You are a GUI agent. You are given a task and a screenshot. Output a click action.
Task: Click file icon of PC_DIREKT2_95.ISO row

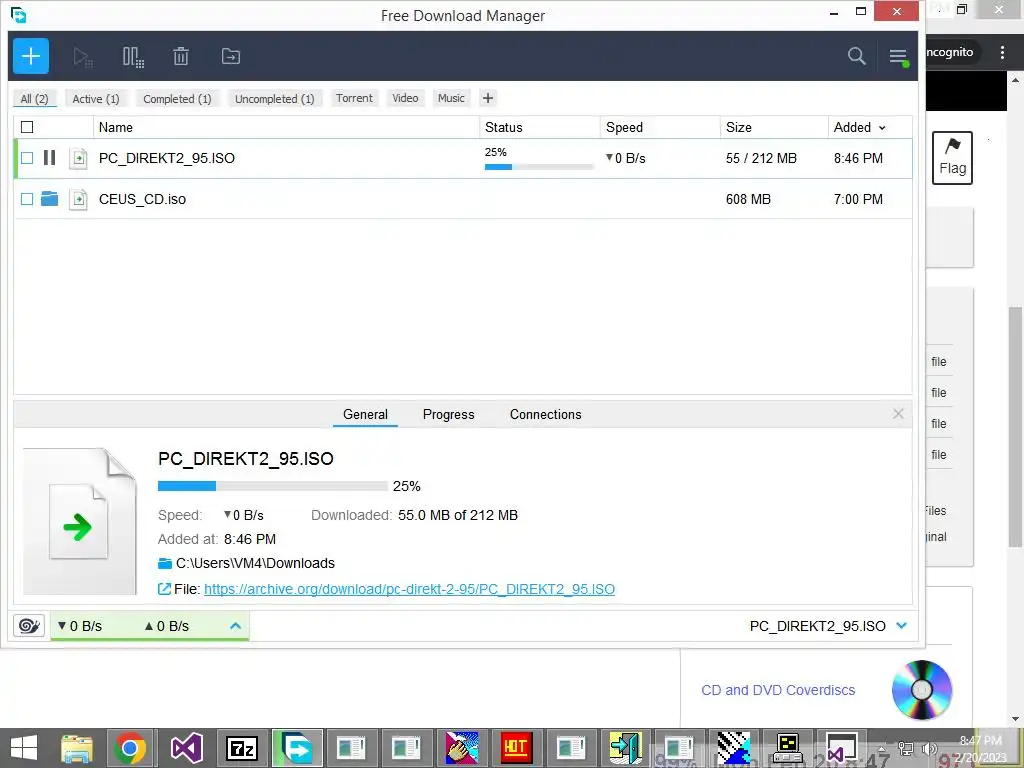click(x=78, y=158)
